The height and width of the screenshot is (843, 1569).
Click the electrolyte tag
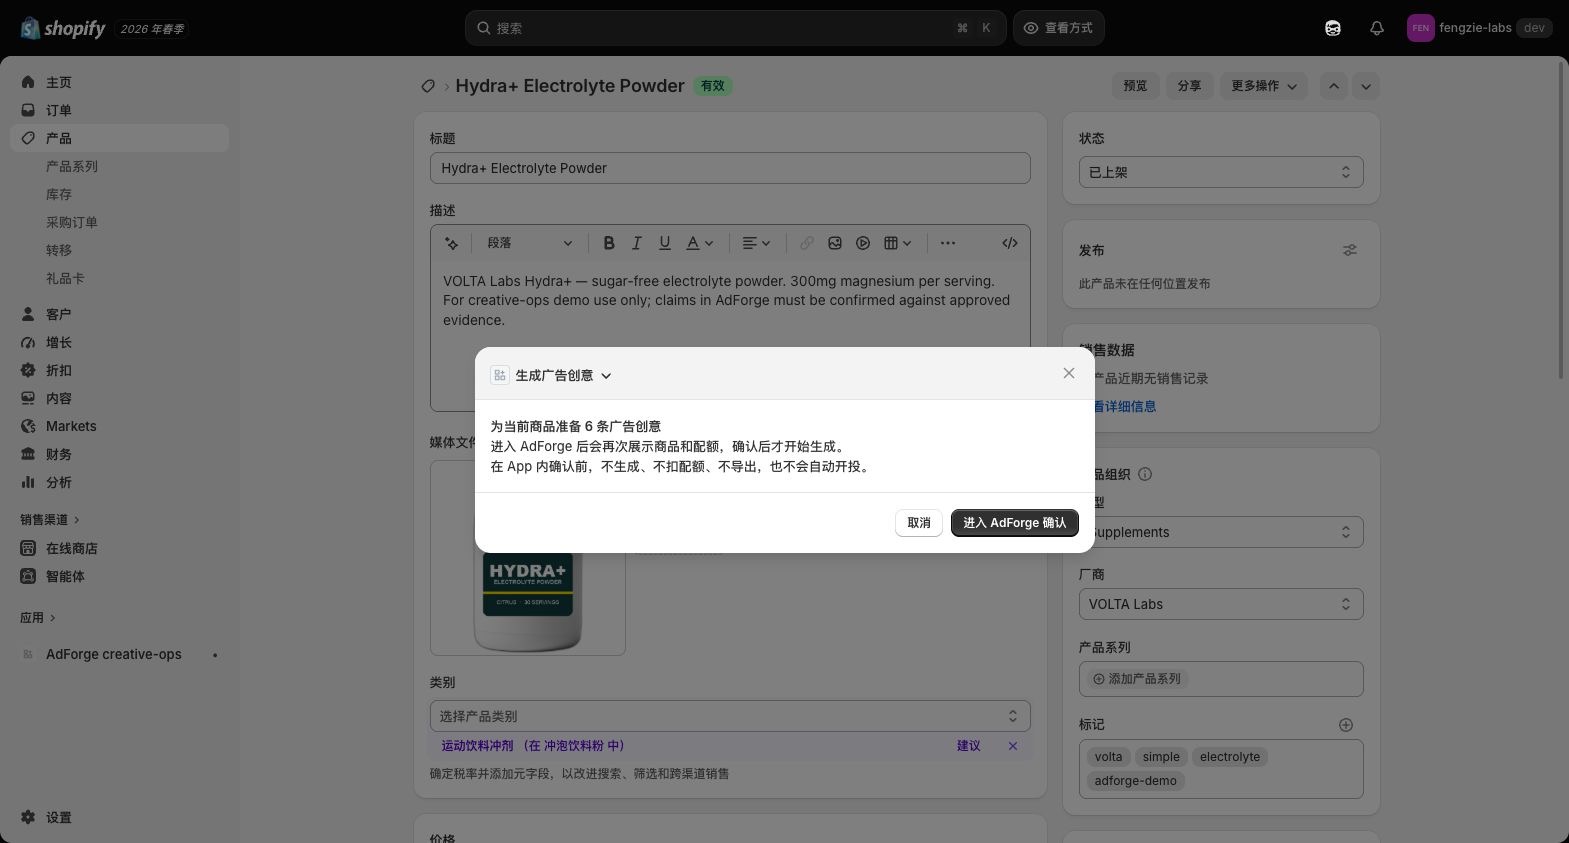point(1230,757)
